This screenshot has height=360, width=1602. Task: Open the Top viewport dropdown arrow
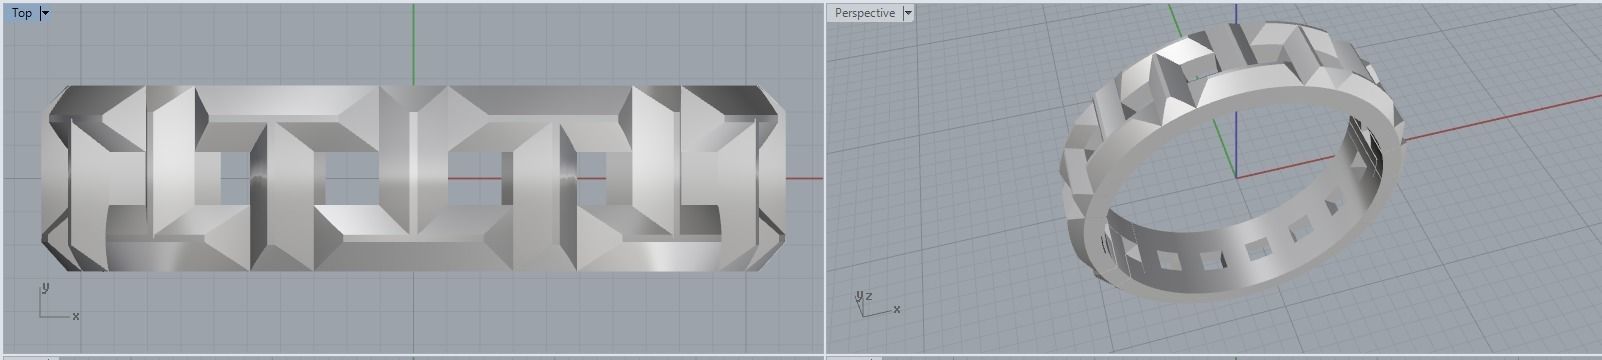(46, 13)
